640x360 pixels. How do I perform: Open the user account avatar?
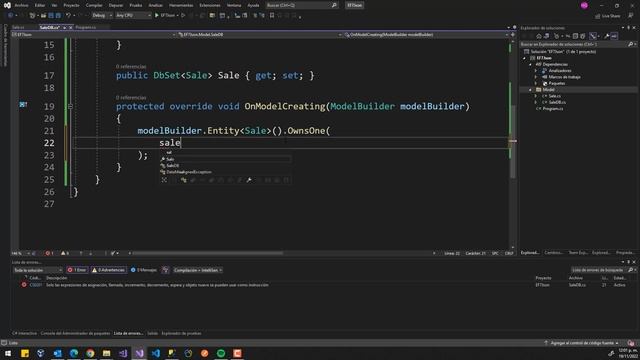584,5
